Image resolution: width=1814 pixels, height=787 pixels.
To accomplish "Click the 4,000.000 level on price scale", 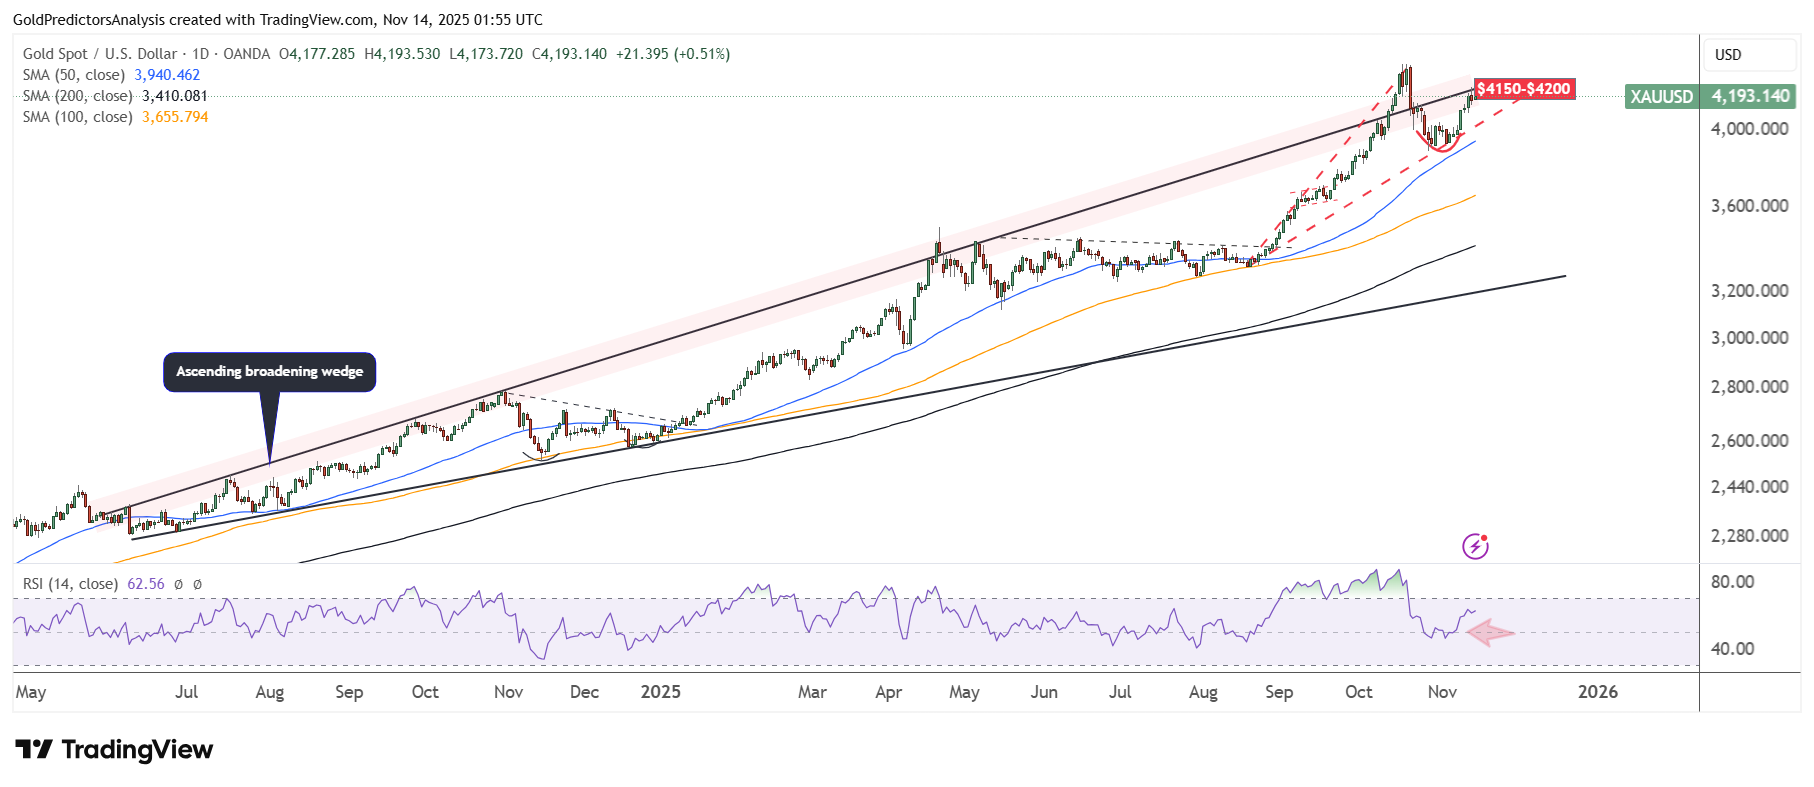I will pyautogui.click(x=1749, y=129).
